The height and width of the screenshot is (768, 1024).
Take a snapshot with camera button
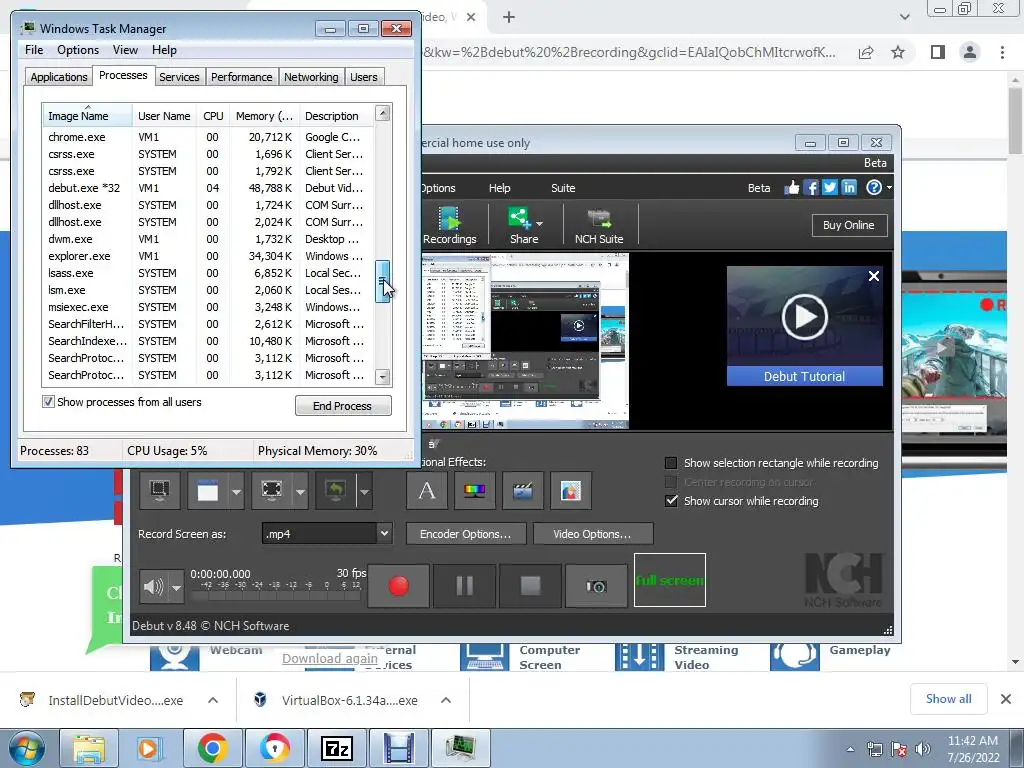click(x=596, y=586)
